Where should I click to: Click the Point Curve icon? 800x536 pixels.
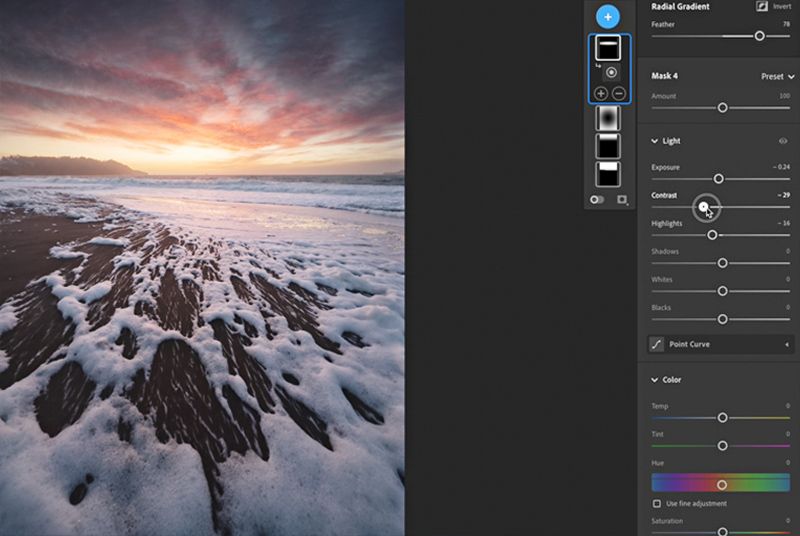click(x=657, y=344)
